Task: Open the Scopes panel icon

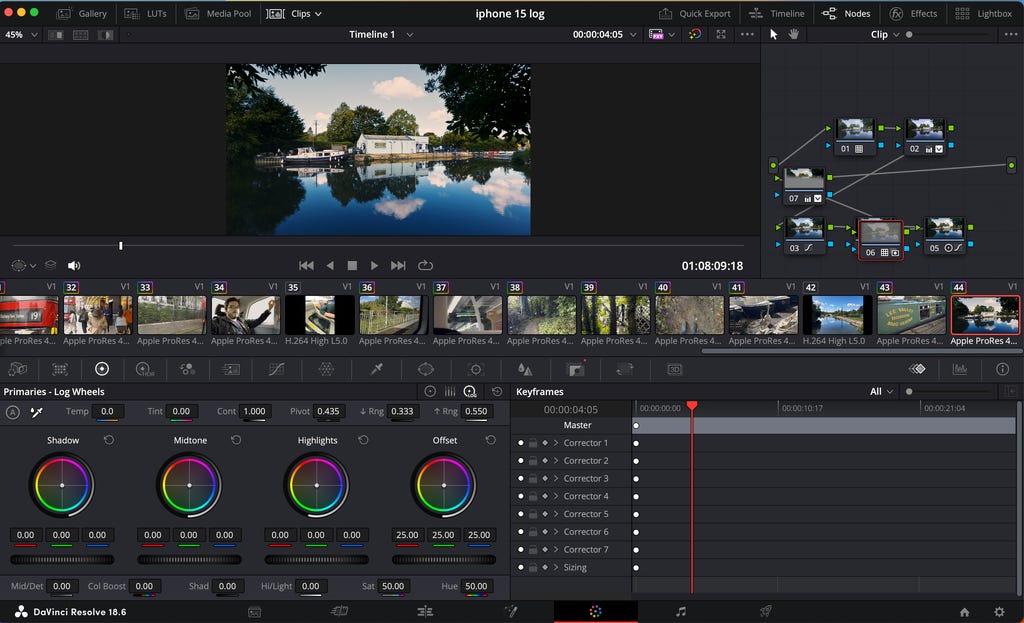Action: pos(959,369)
